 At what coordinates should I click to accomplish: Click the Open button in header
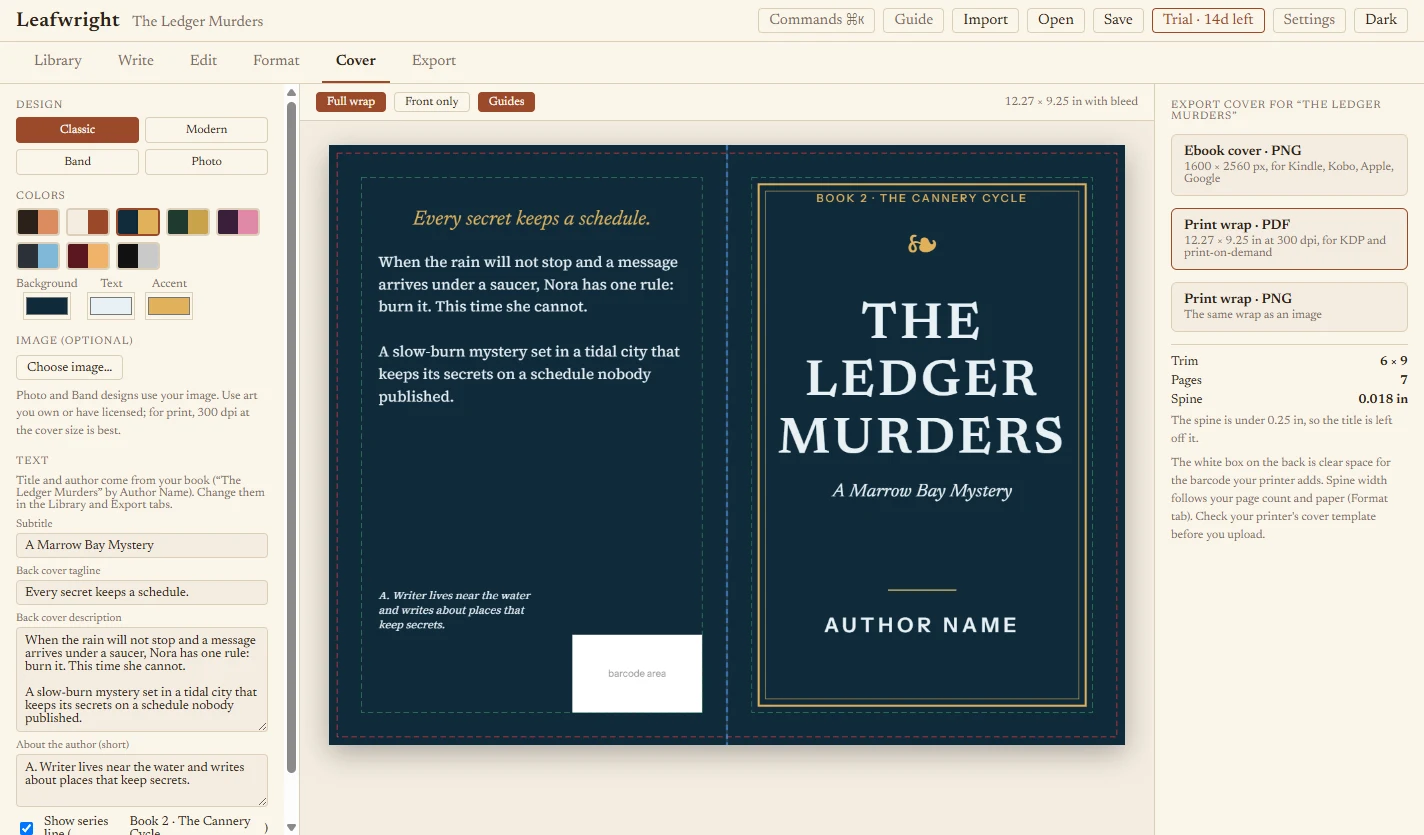[1056, 20]
